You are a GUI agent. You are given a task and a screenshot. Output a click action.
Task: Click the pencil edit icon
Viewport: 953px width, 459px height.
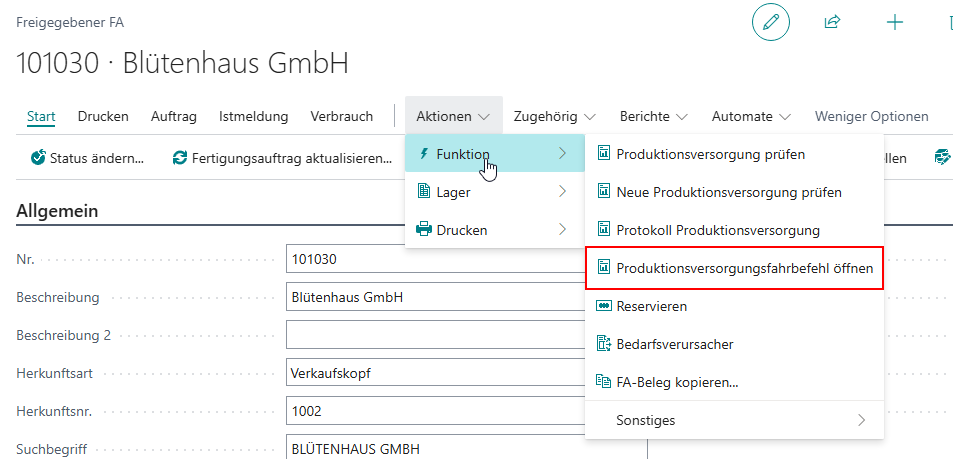[770, 22]
